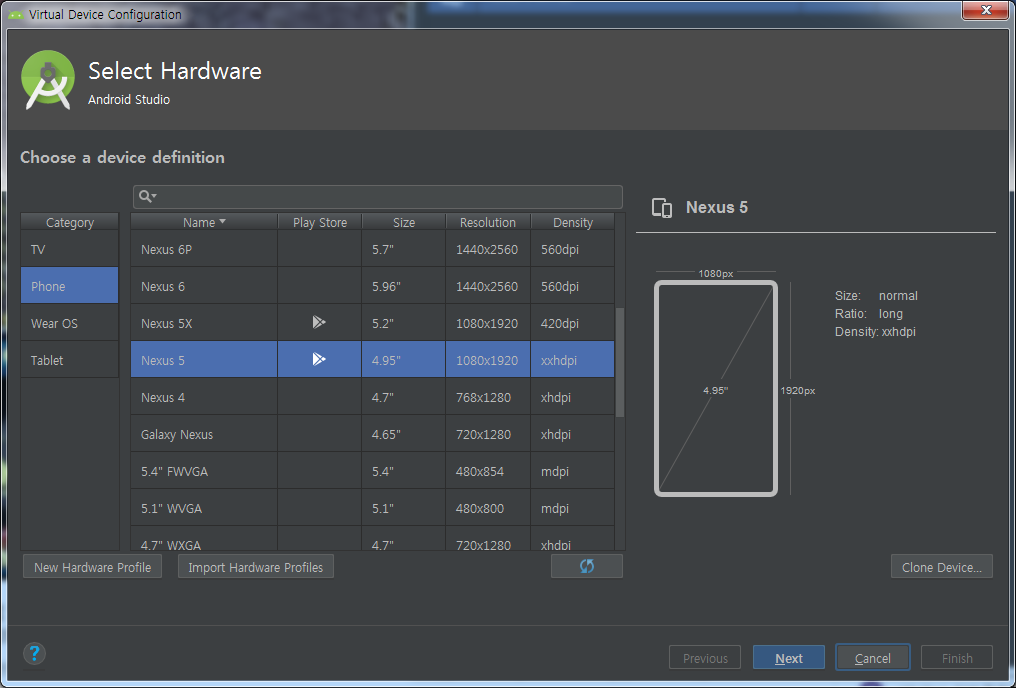Click the disabled Finish button

957,658
